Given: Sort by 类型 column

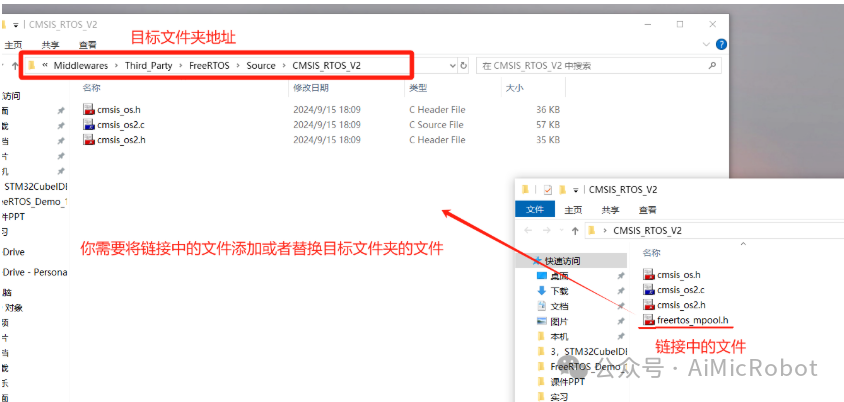Looking at the screenshot, I should [418, 87].
